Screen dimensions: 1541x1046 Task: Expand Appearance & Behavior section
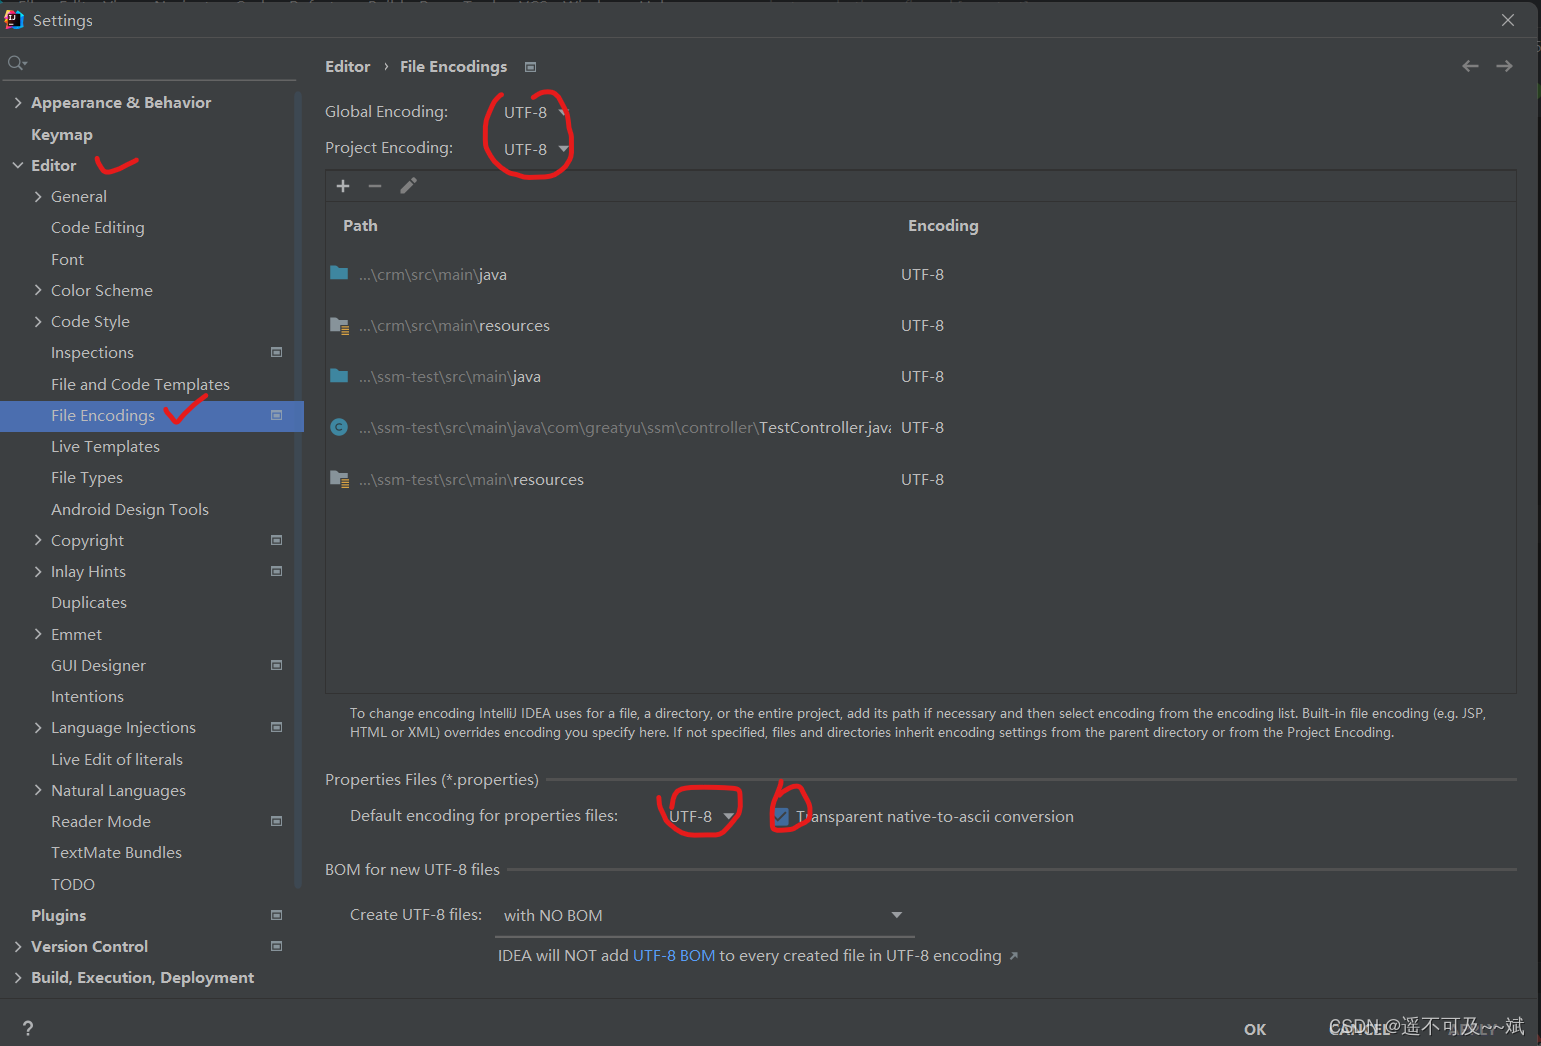click(18, 102)
